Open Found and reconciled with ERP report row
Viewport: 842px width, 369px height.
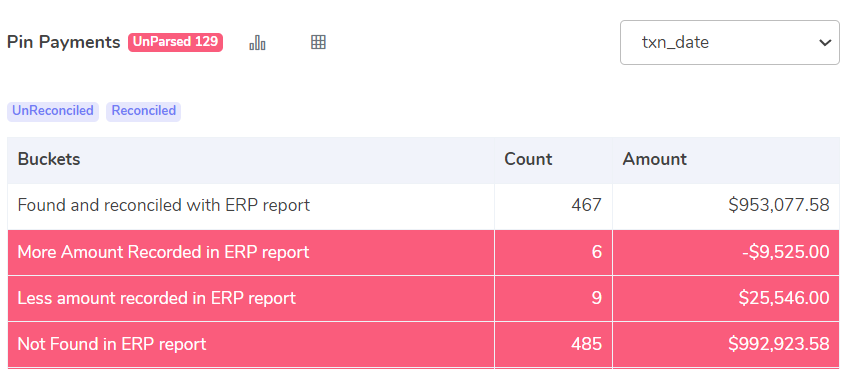[423, 205]
